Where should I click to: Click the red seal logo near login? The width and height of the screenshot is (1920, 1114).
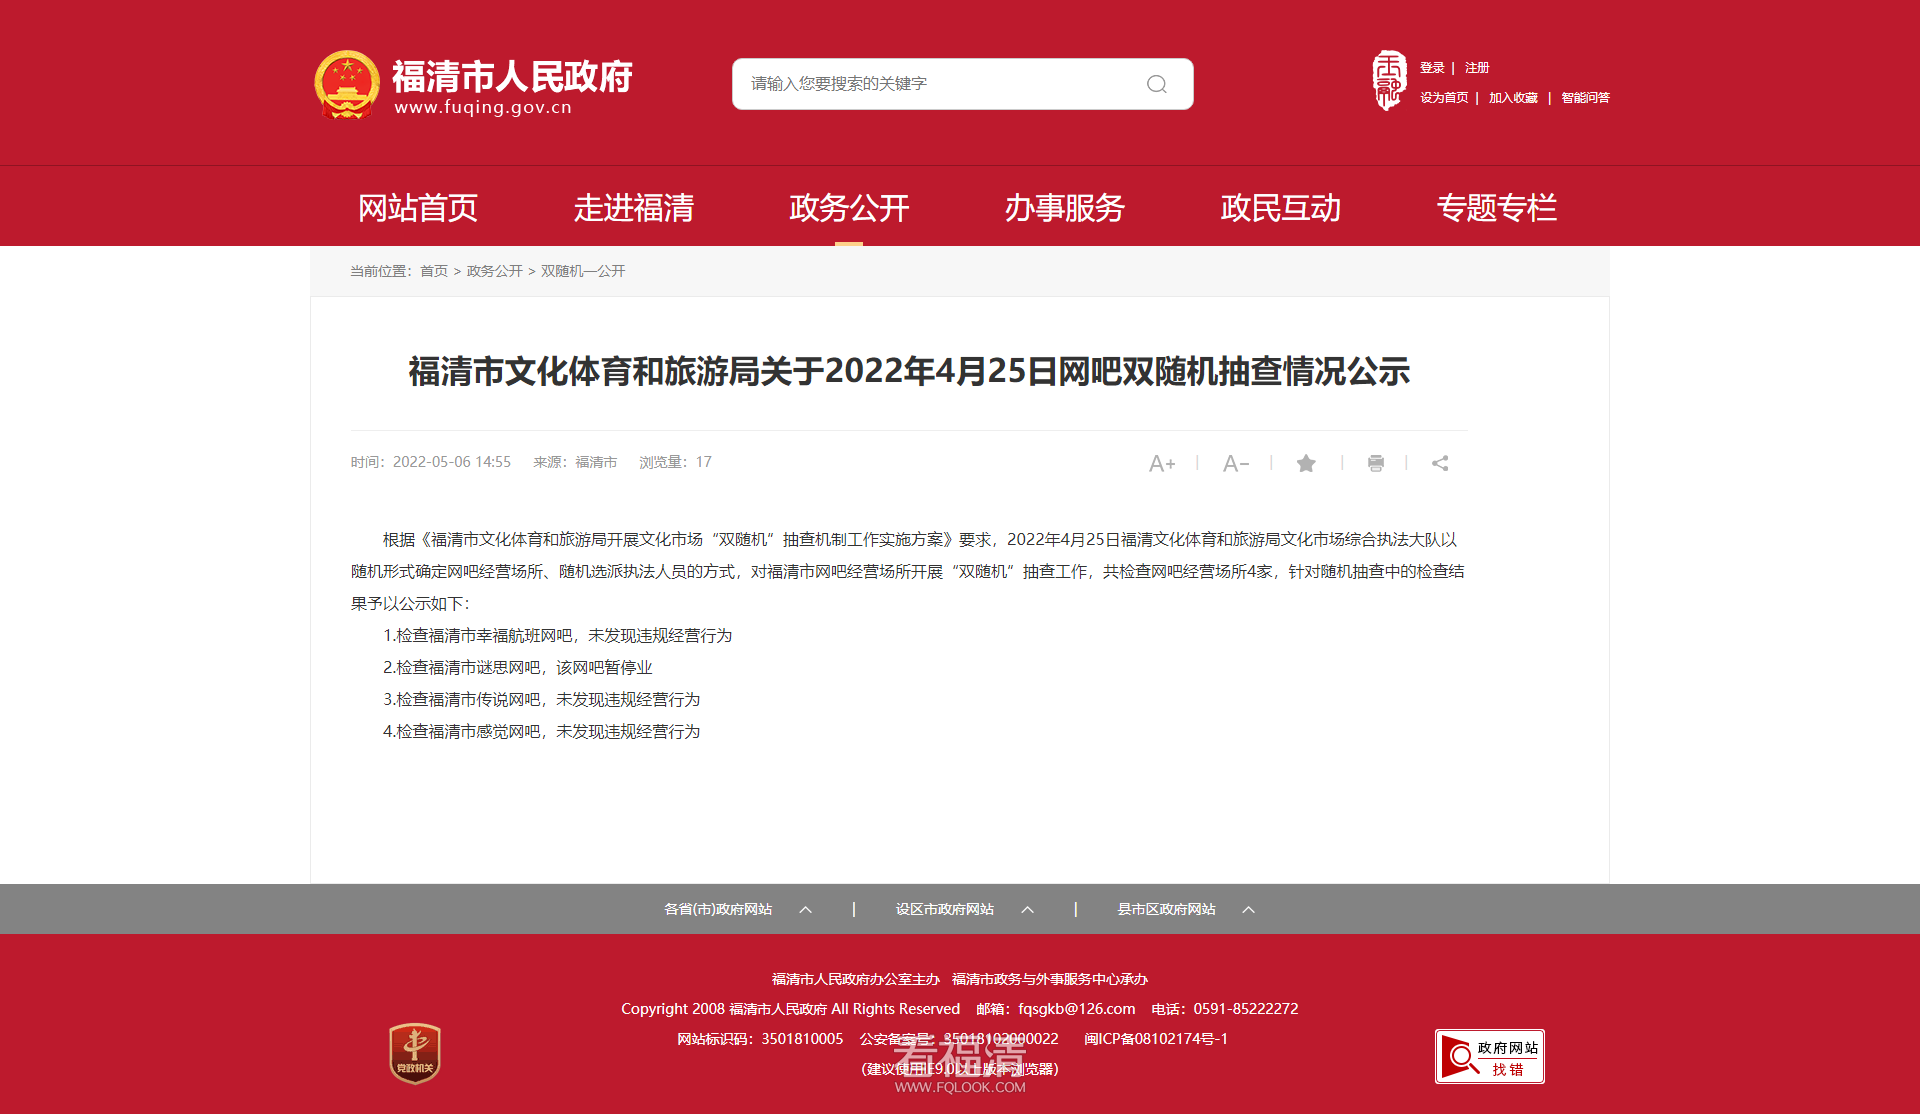[1388, 80]
